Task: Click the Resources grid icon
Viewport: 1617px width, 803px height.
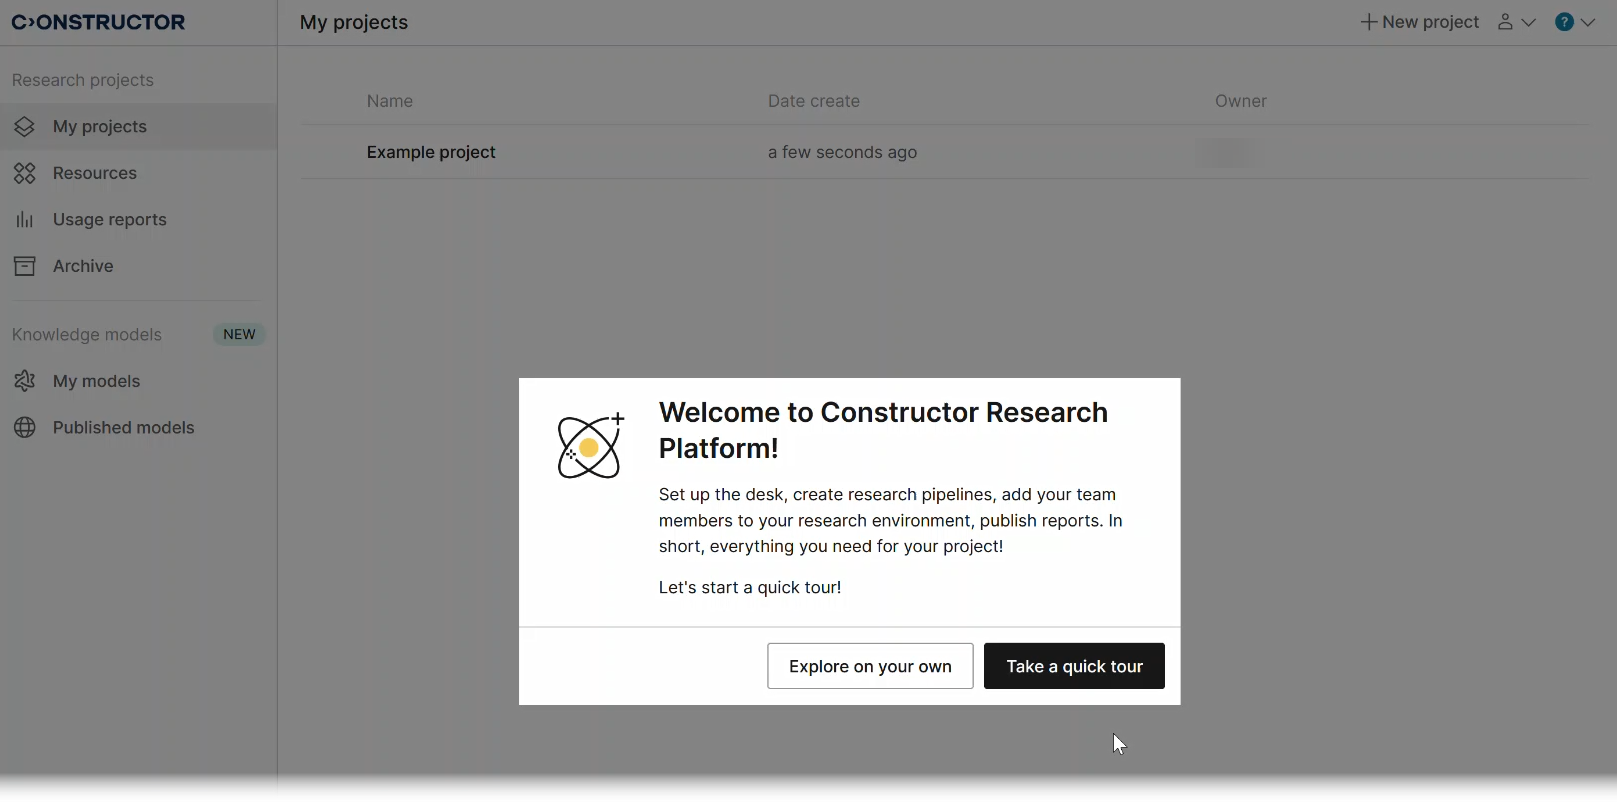Action: coord(25,174)
